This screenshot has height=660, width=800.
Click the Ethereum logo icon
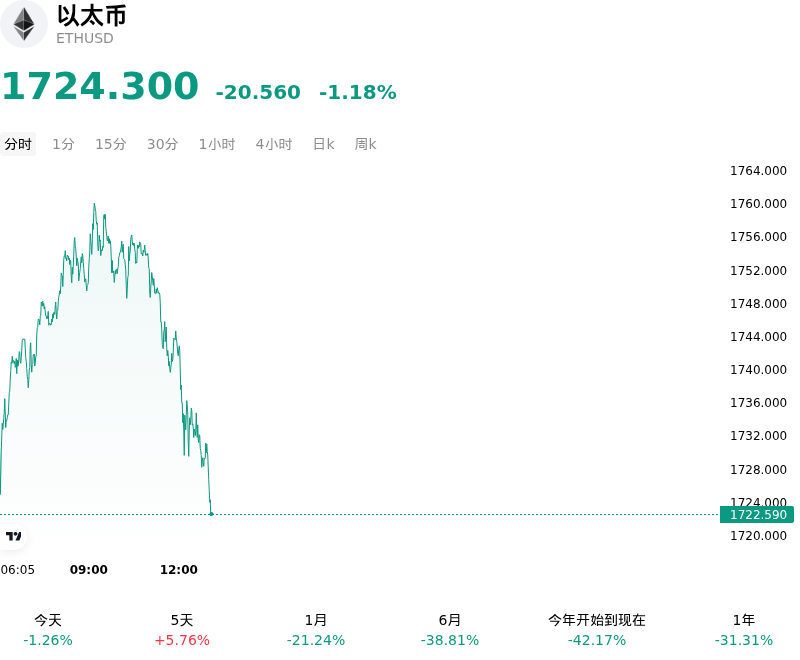point(23,24)
